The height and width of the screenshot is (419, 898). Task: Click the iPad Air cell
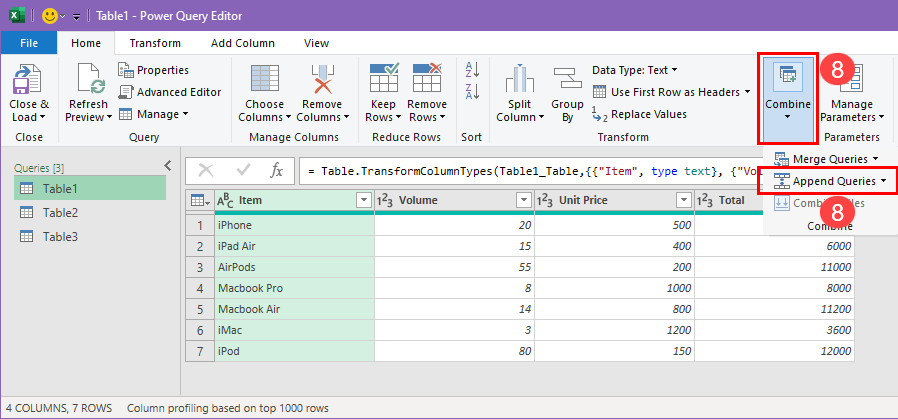point(294,246)
